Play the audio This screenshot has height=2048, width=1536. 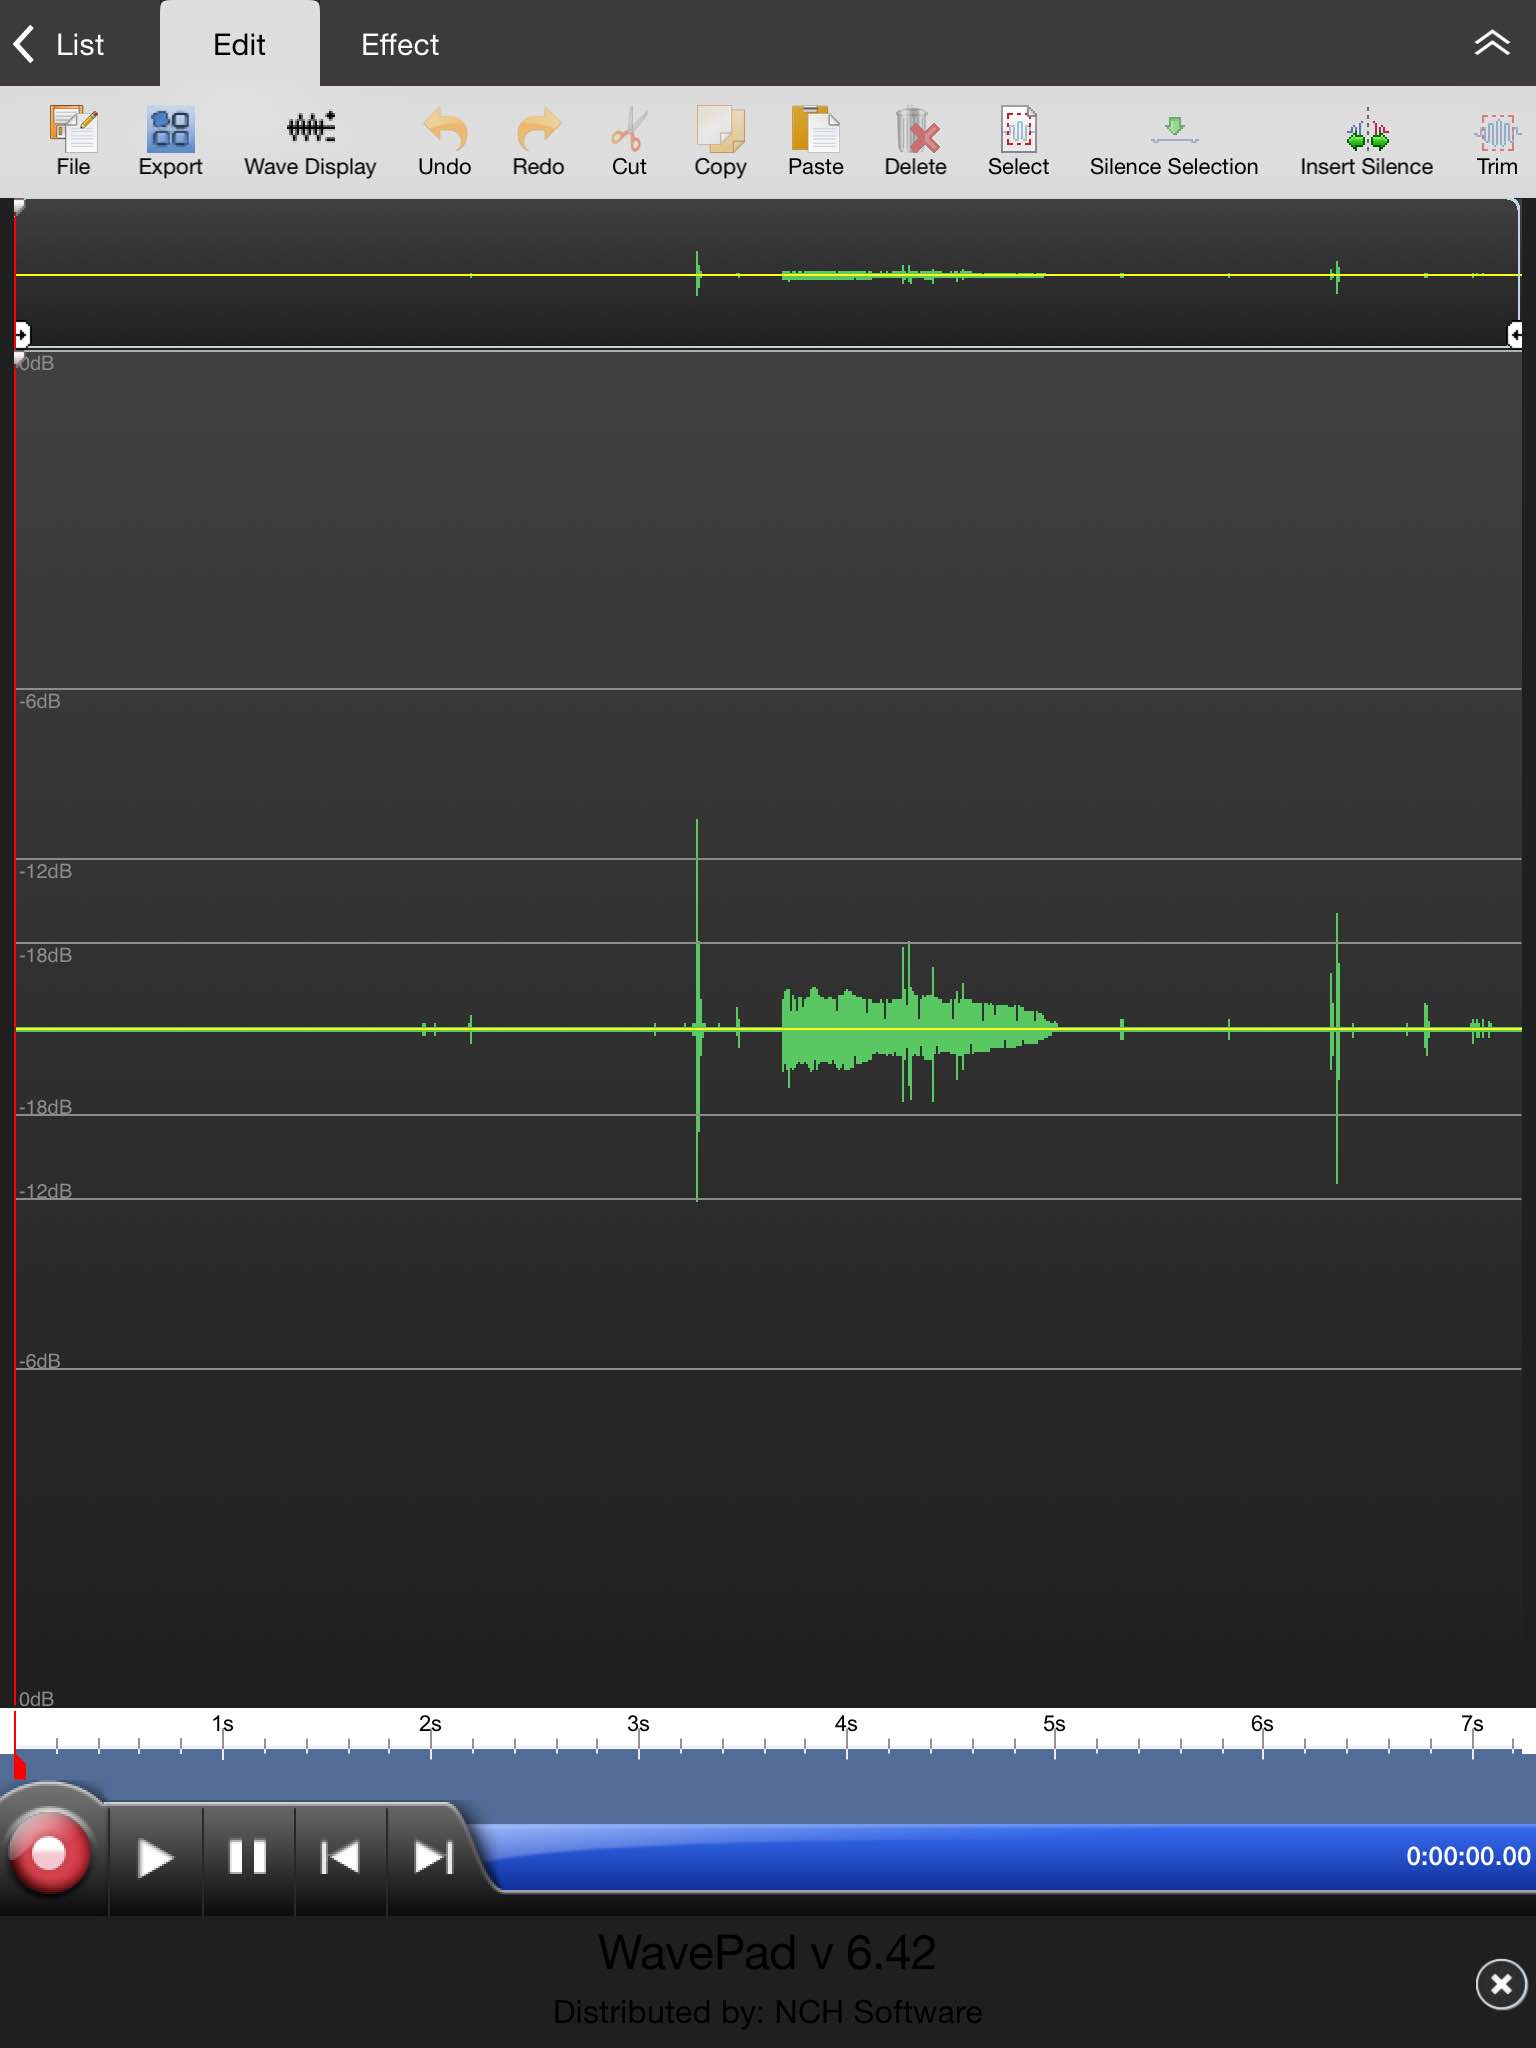155,1858
